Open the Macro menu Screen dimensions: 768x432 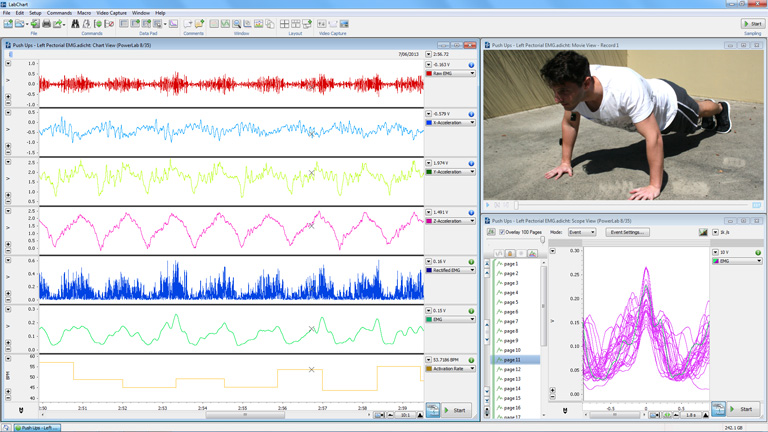pyautogui.click(x=84, y=13)
